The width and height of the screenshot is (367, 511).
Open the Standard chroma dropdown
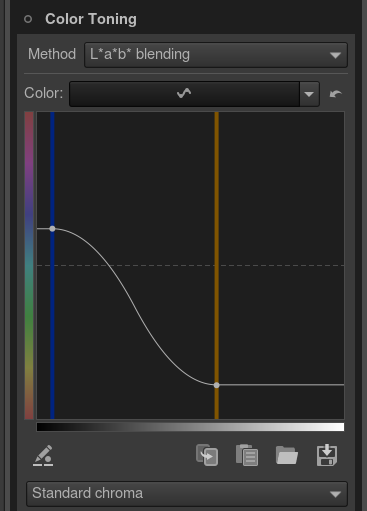pyautogui.click(x=187, y=494)
